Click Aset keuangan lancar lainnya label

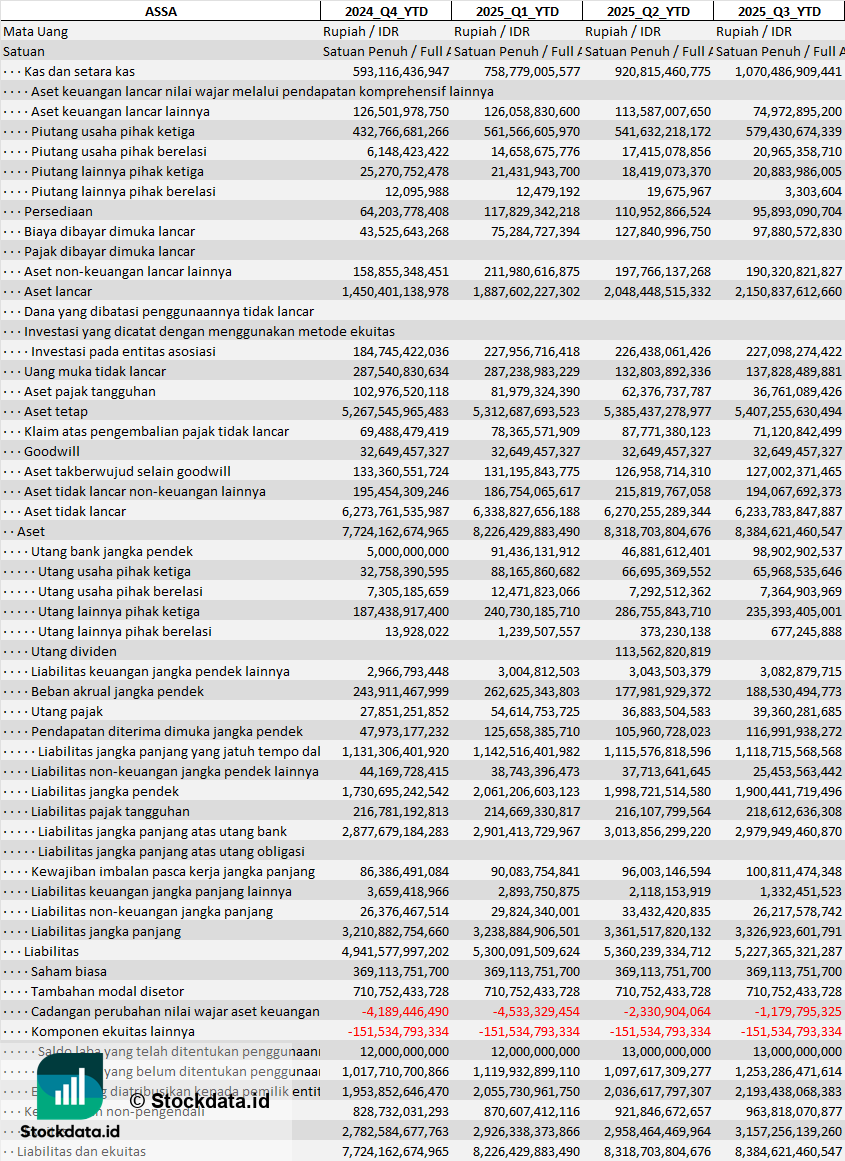(x=120, y=112)
